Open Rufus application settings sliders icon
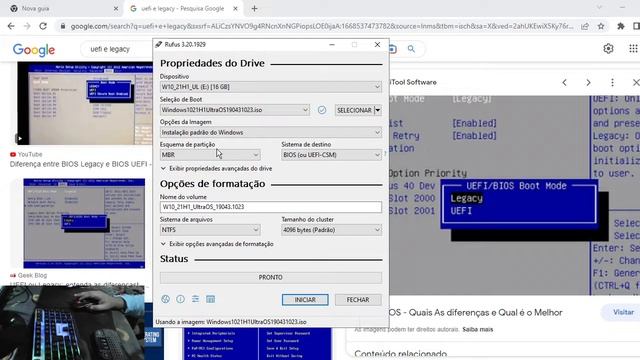This screenshot has height=360, width=640. tap(196, 299)
